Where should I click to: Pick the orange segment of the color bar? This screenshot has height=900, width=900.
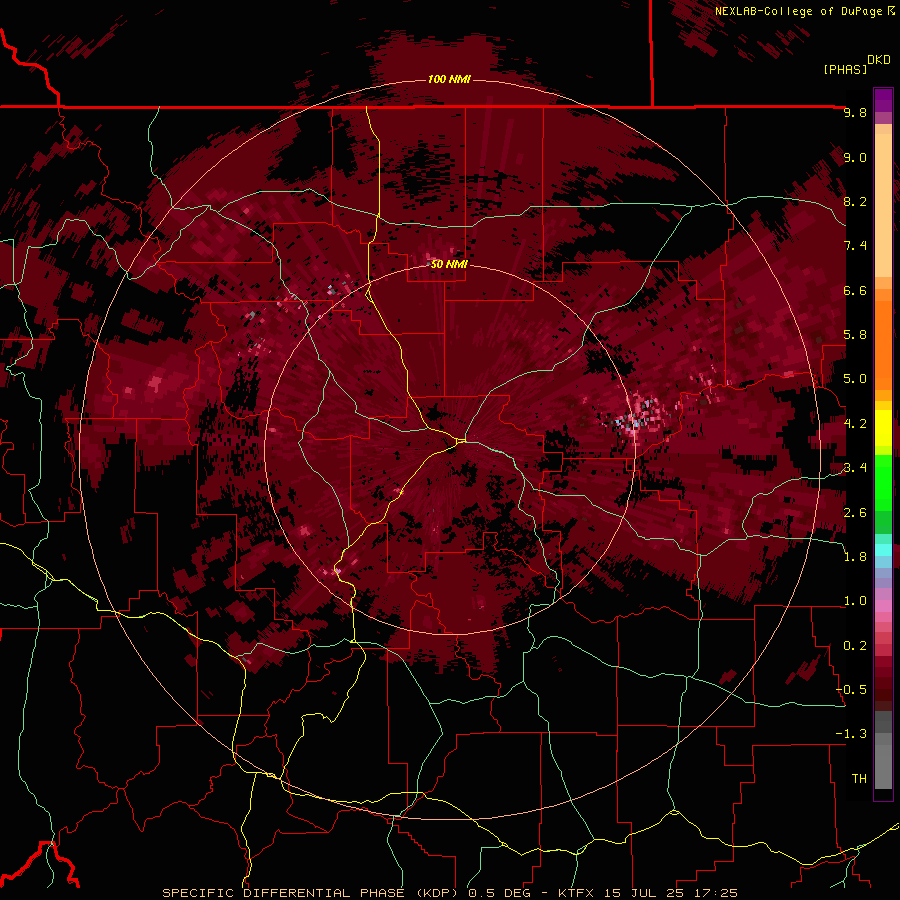[883, 344]
